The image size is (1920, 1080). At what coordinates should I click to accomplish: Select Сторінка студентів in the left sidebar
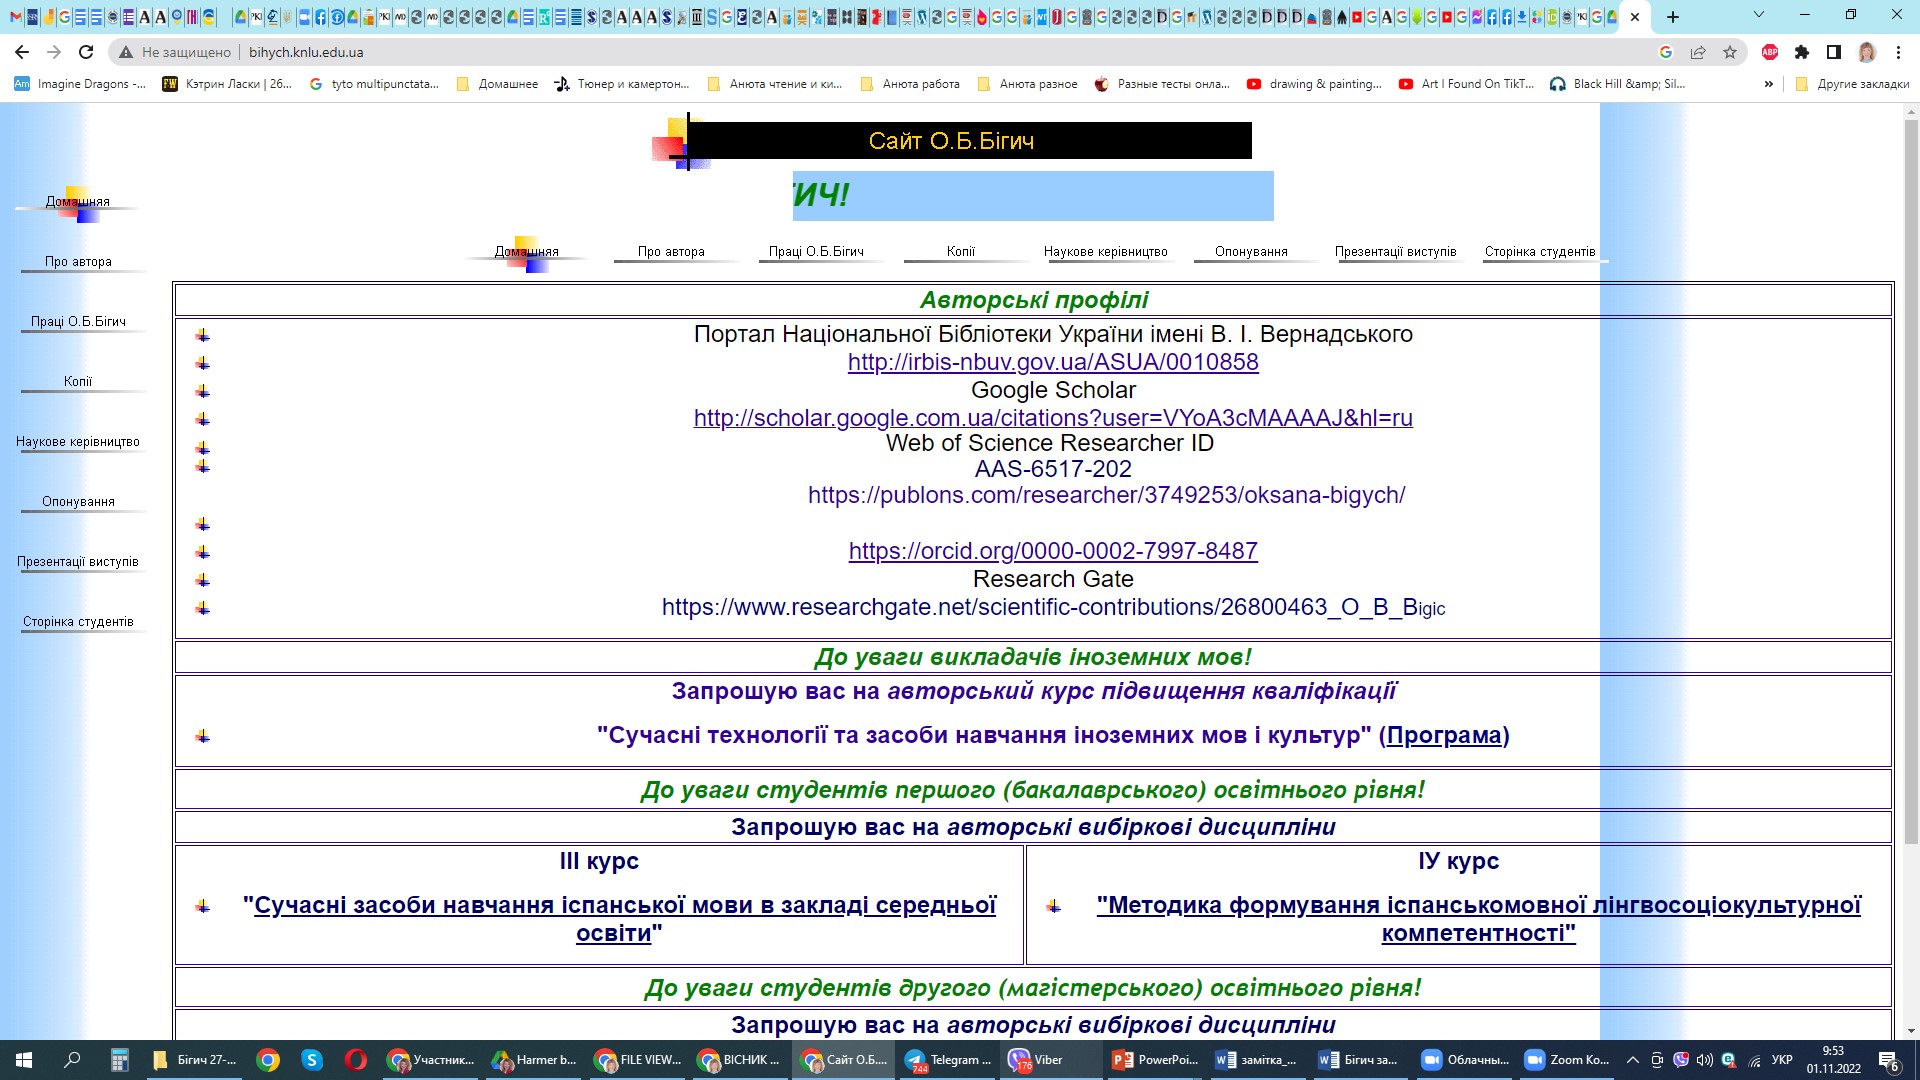pyautogui.click(x=78, y=622)
